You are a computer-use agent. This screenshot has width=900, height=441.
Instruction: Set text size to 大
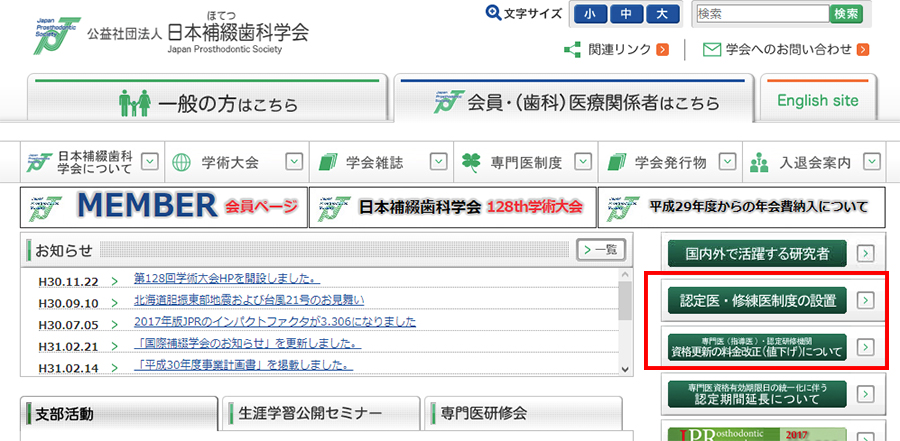[662, 14]
